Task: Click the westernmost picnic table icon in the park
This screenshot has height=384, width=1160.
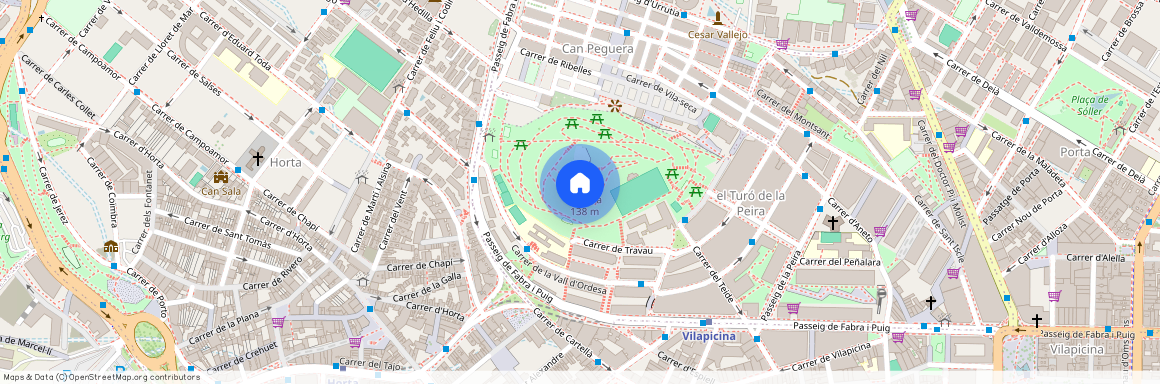Action: point(521,145)
